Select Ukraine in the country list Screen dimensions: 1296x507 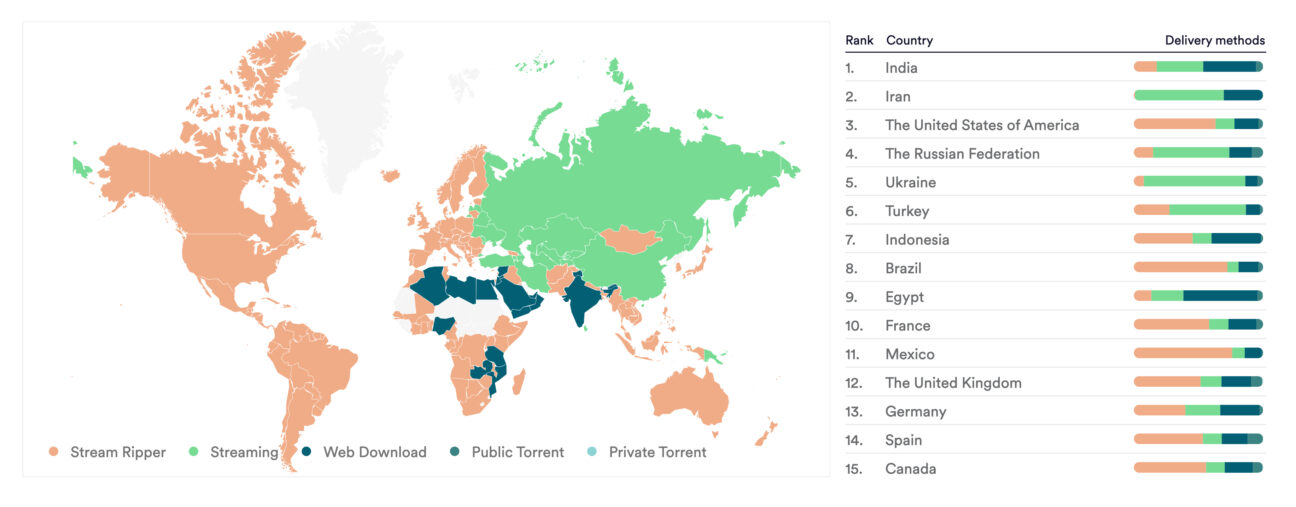(910, 183)
